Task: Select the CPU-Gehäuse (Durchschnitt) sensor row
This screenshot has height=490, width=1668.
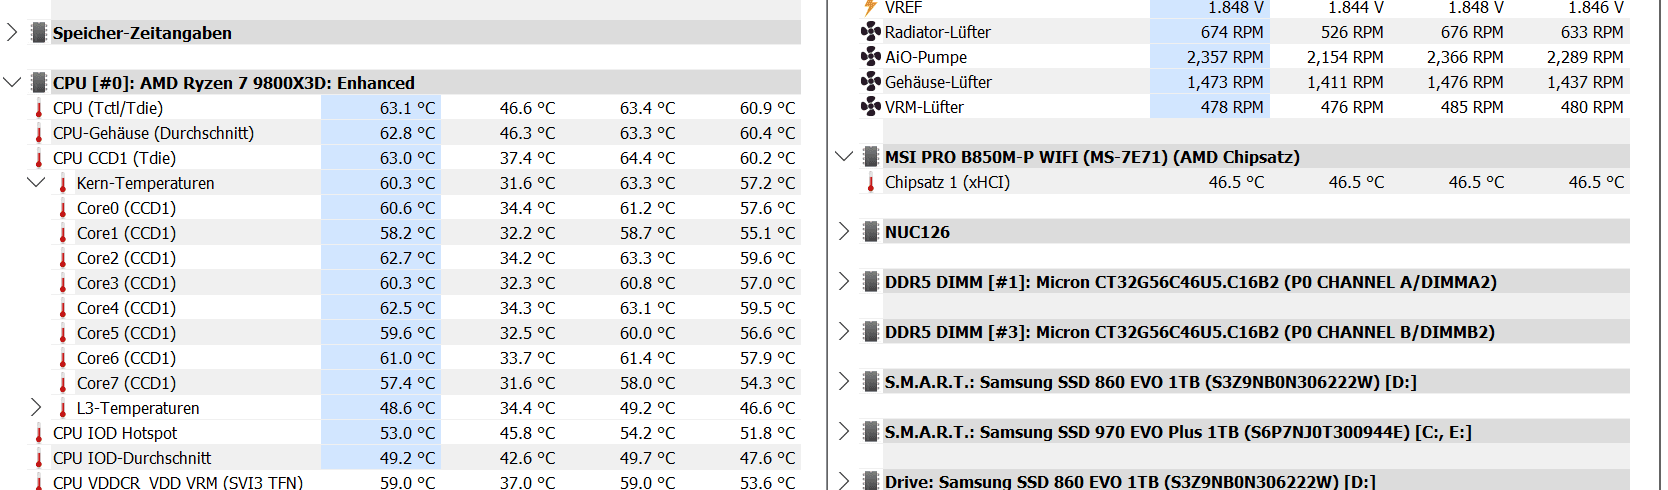Action: pyautogui.click(x=416, y=133)
